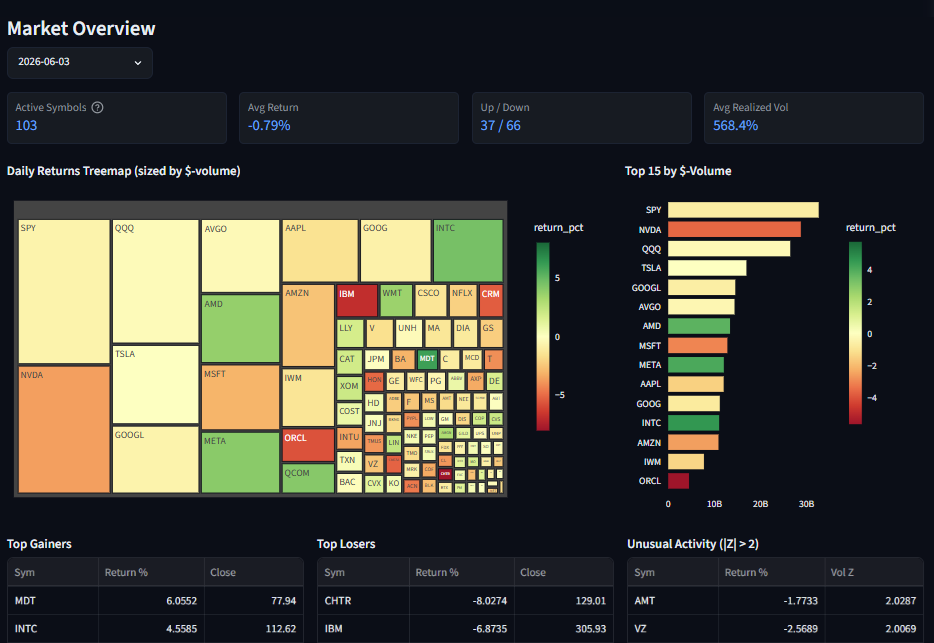
Task: Click the TSLA treemap tile
Action: 155,384
